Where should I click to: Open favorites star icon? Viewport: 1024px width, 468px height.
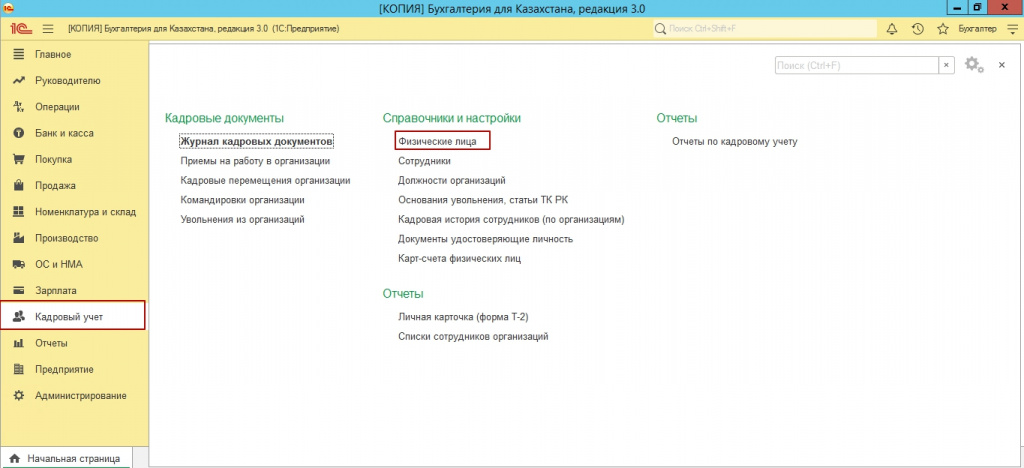pos(942,29)
